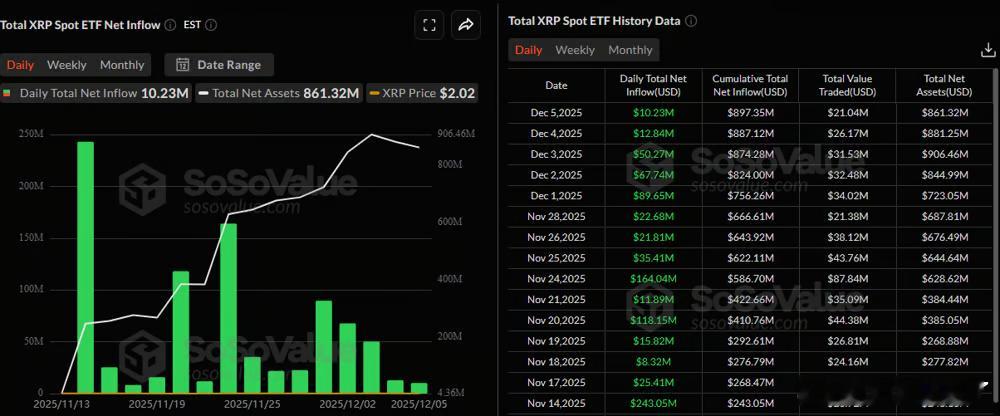
Task: Click Daily Total Net Inflow(USD) column header
Action: 653,85
